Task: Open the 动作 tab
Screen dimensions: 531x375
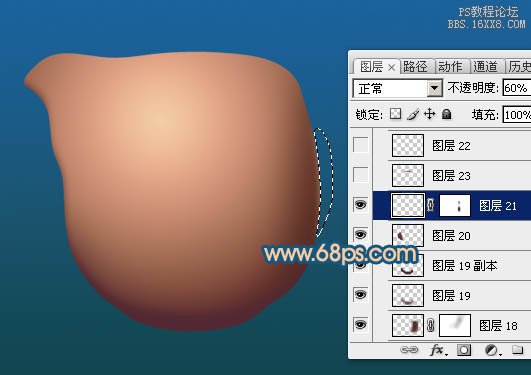Action: tap(450, 66)
